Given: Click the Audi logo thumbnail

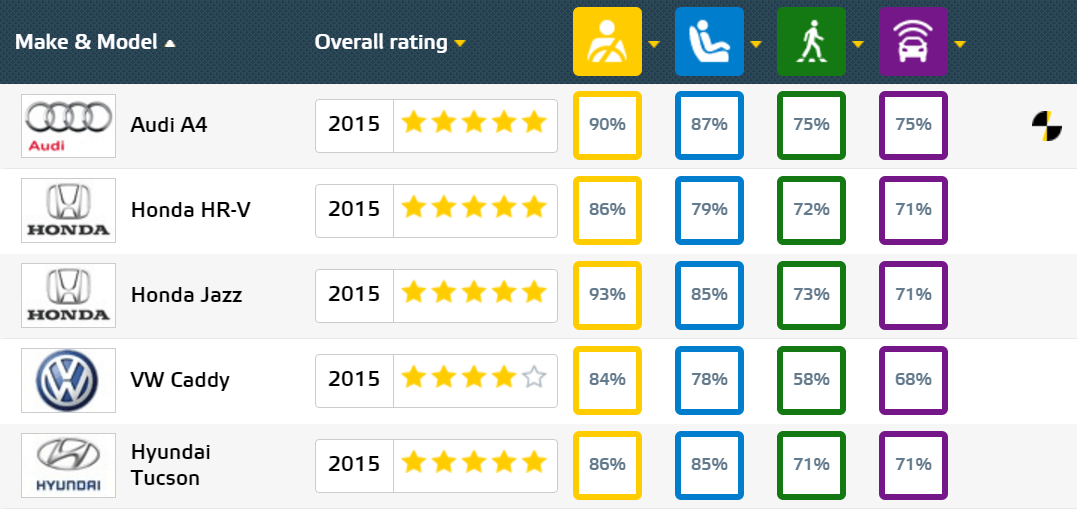Looking at the screenshot, I should tap(69, 126).
